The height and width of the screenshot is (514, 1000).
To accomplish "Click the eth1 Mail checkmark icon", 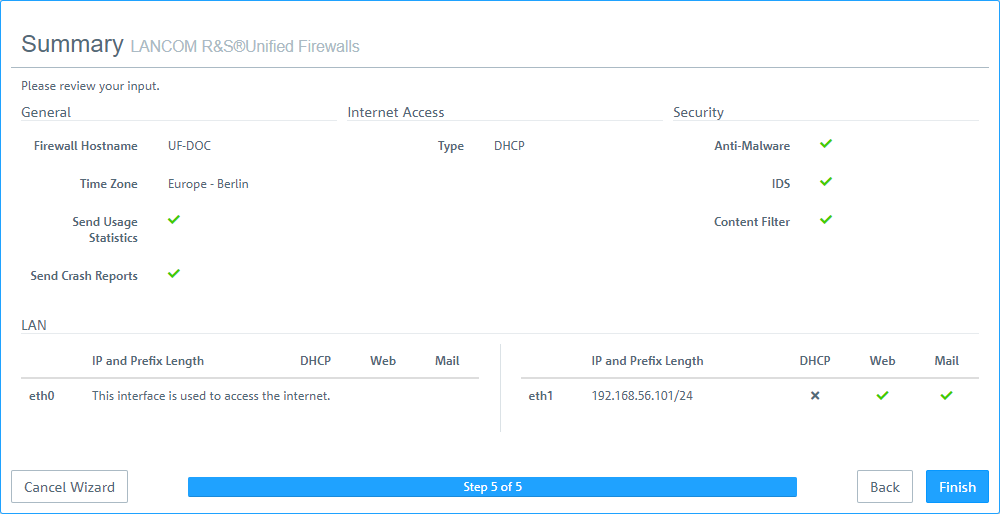I will coord(946,396).
